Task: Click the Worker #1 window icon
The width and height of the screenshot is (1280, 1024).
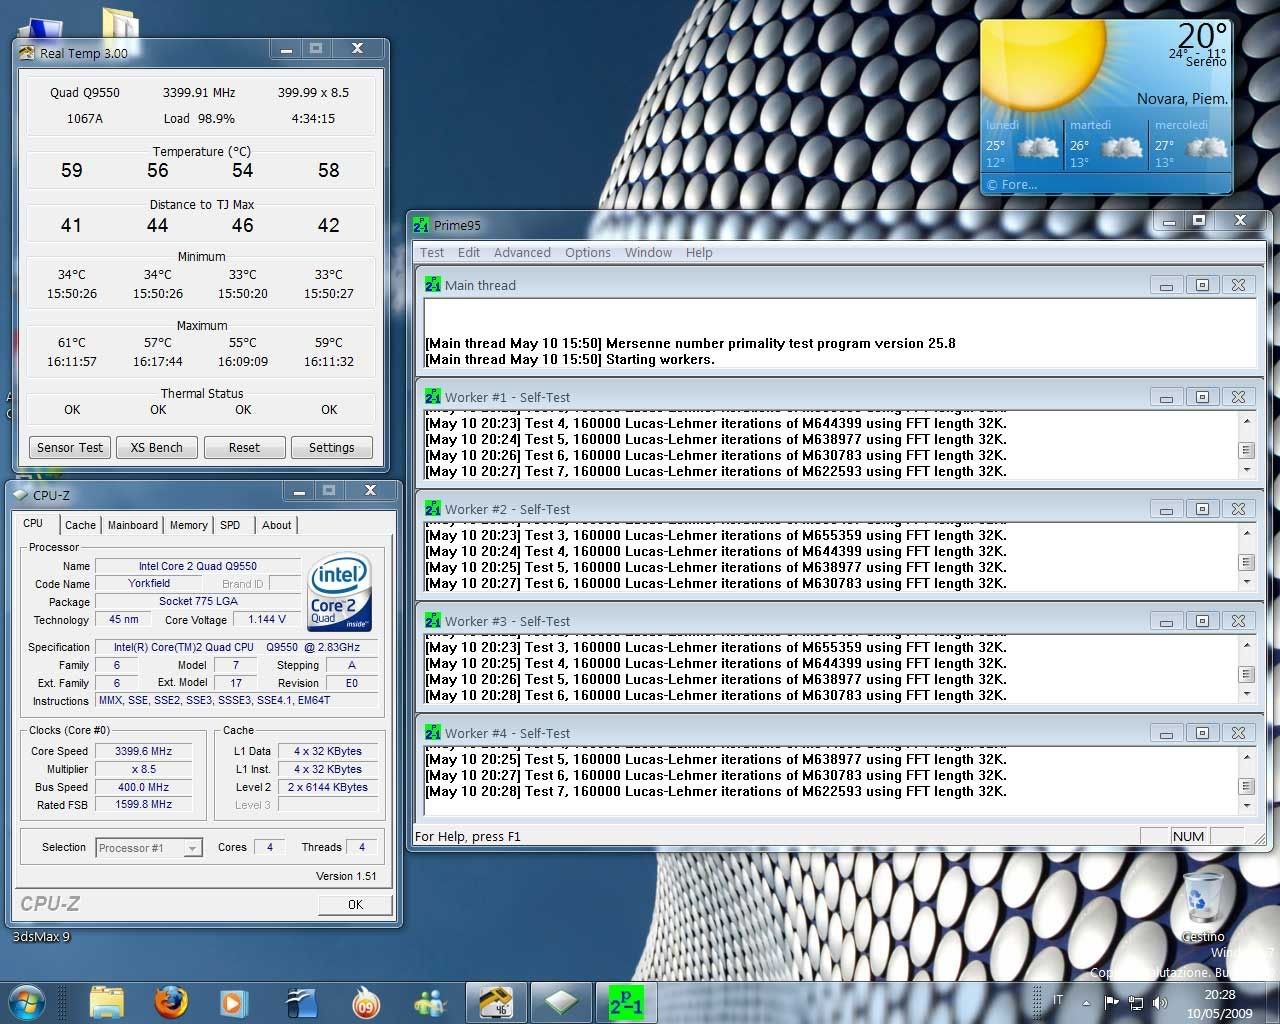Action: pyautogui.click(x=433, y=397)
